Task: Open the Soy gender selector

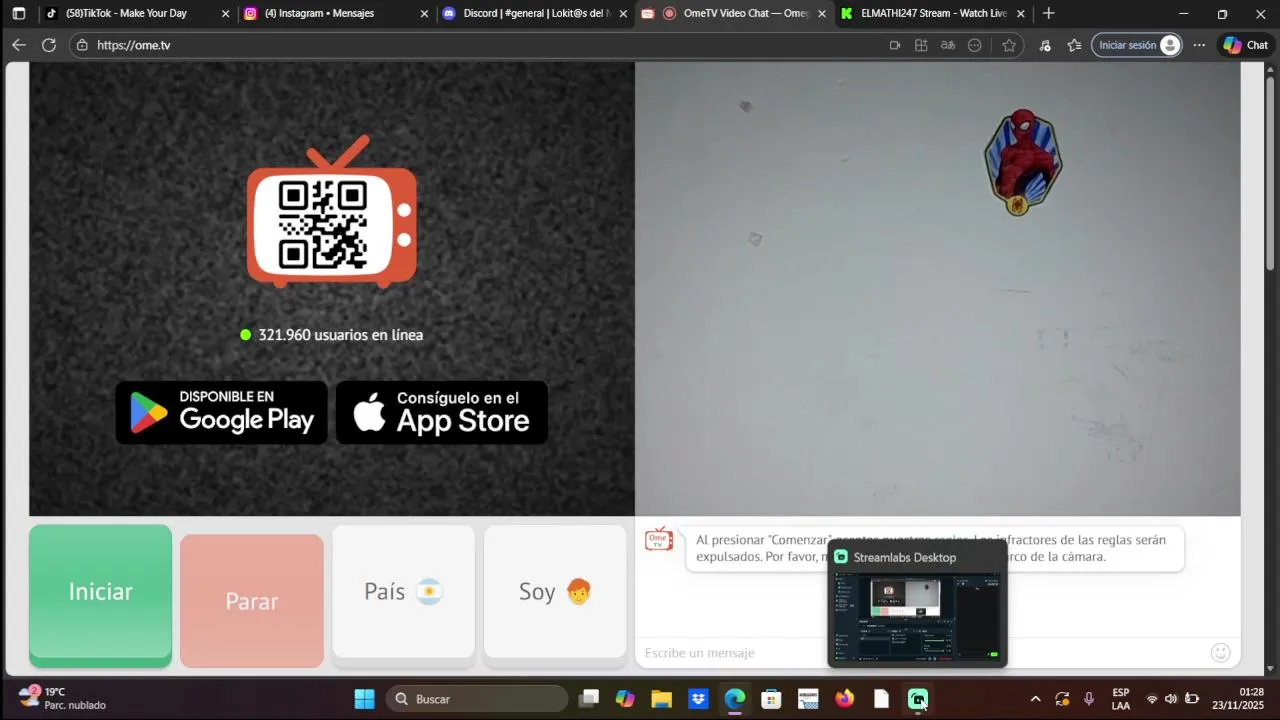Action: 555,591
